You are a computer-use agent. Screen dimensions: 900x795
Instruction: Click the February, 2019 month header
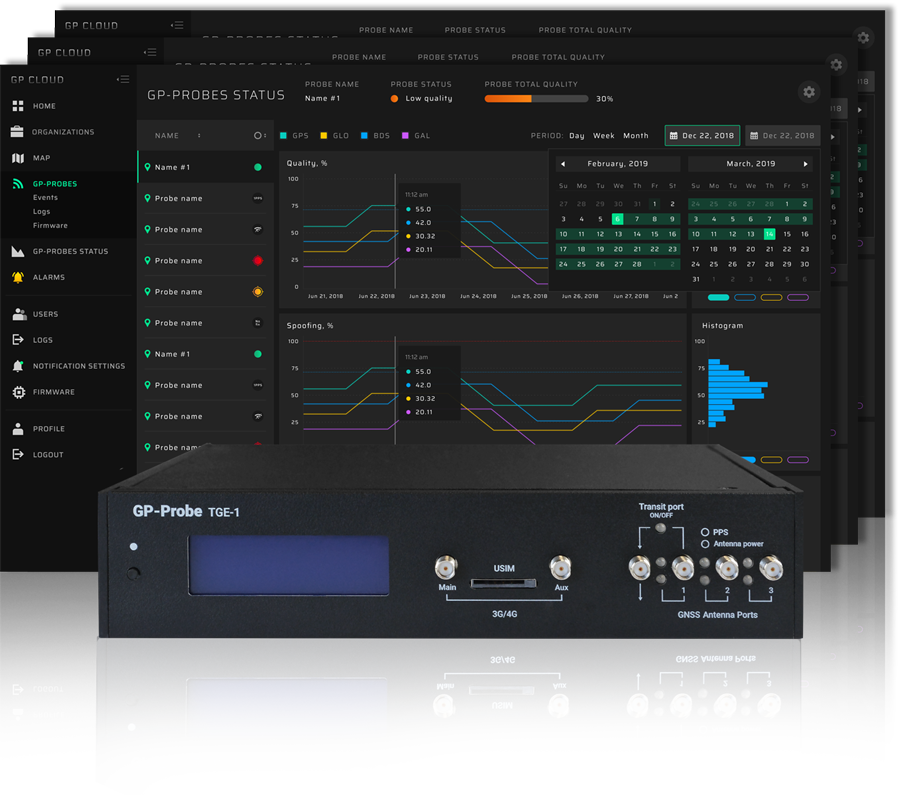click(x=618, y=164)
